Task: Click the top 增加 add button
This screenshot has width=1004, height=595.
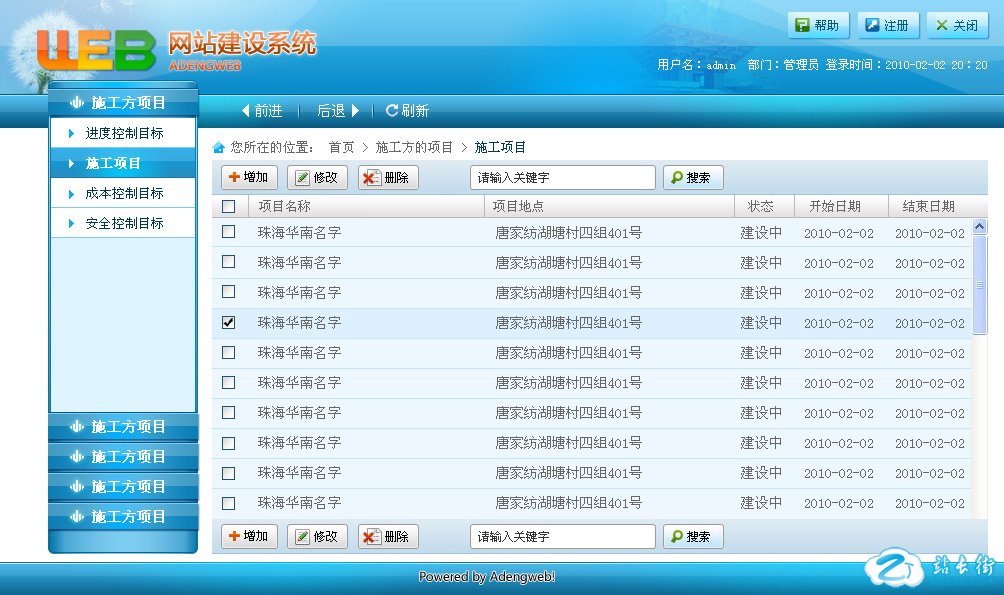Action: (x=249, y=178)
